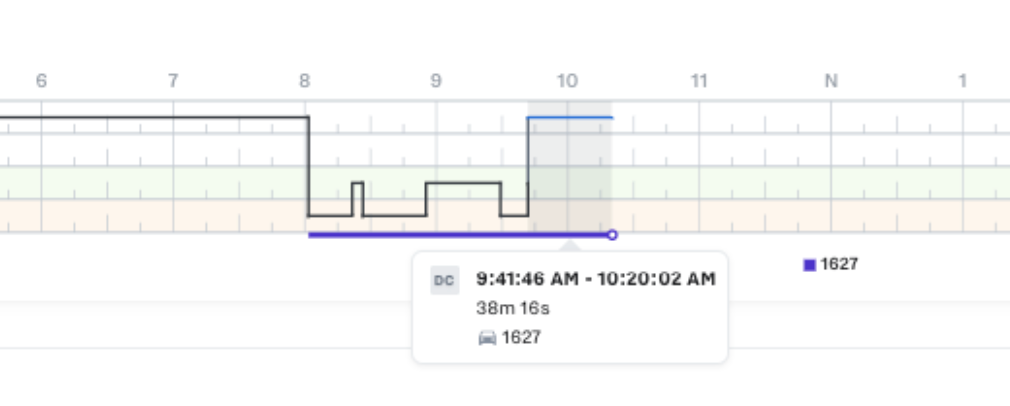Viewport: 1010px width, 406px height.
Task: Click the wide raised segment around hour 9
Action: [x=463, y=198]
